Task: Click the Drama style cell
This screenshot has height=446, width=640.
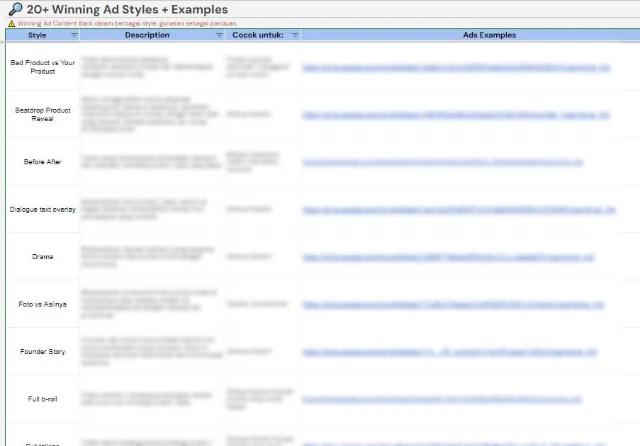Action: [x=42, y=257]
